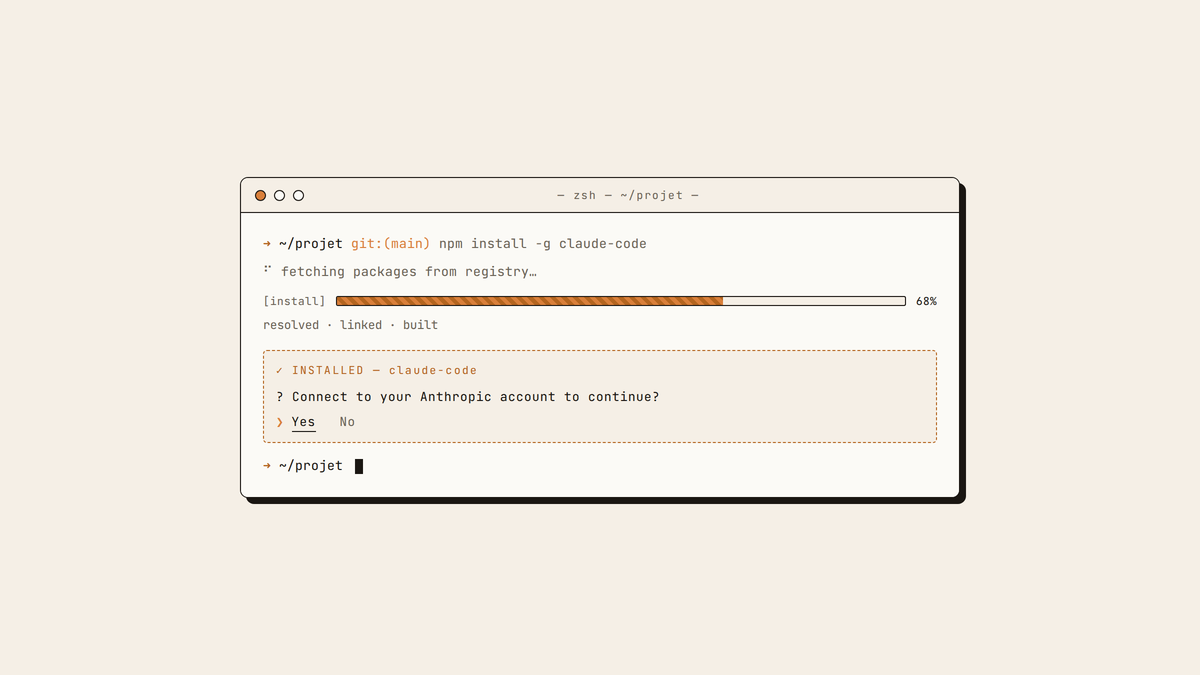The width and height of the screenshot is (1200, 675).
Task: Click the "resolved · linked · built" status
Action: click(350, 325)
